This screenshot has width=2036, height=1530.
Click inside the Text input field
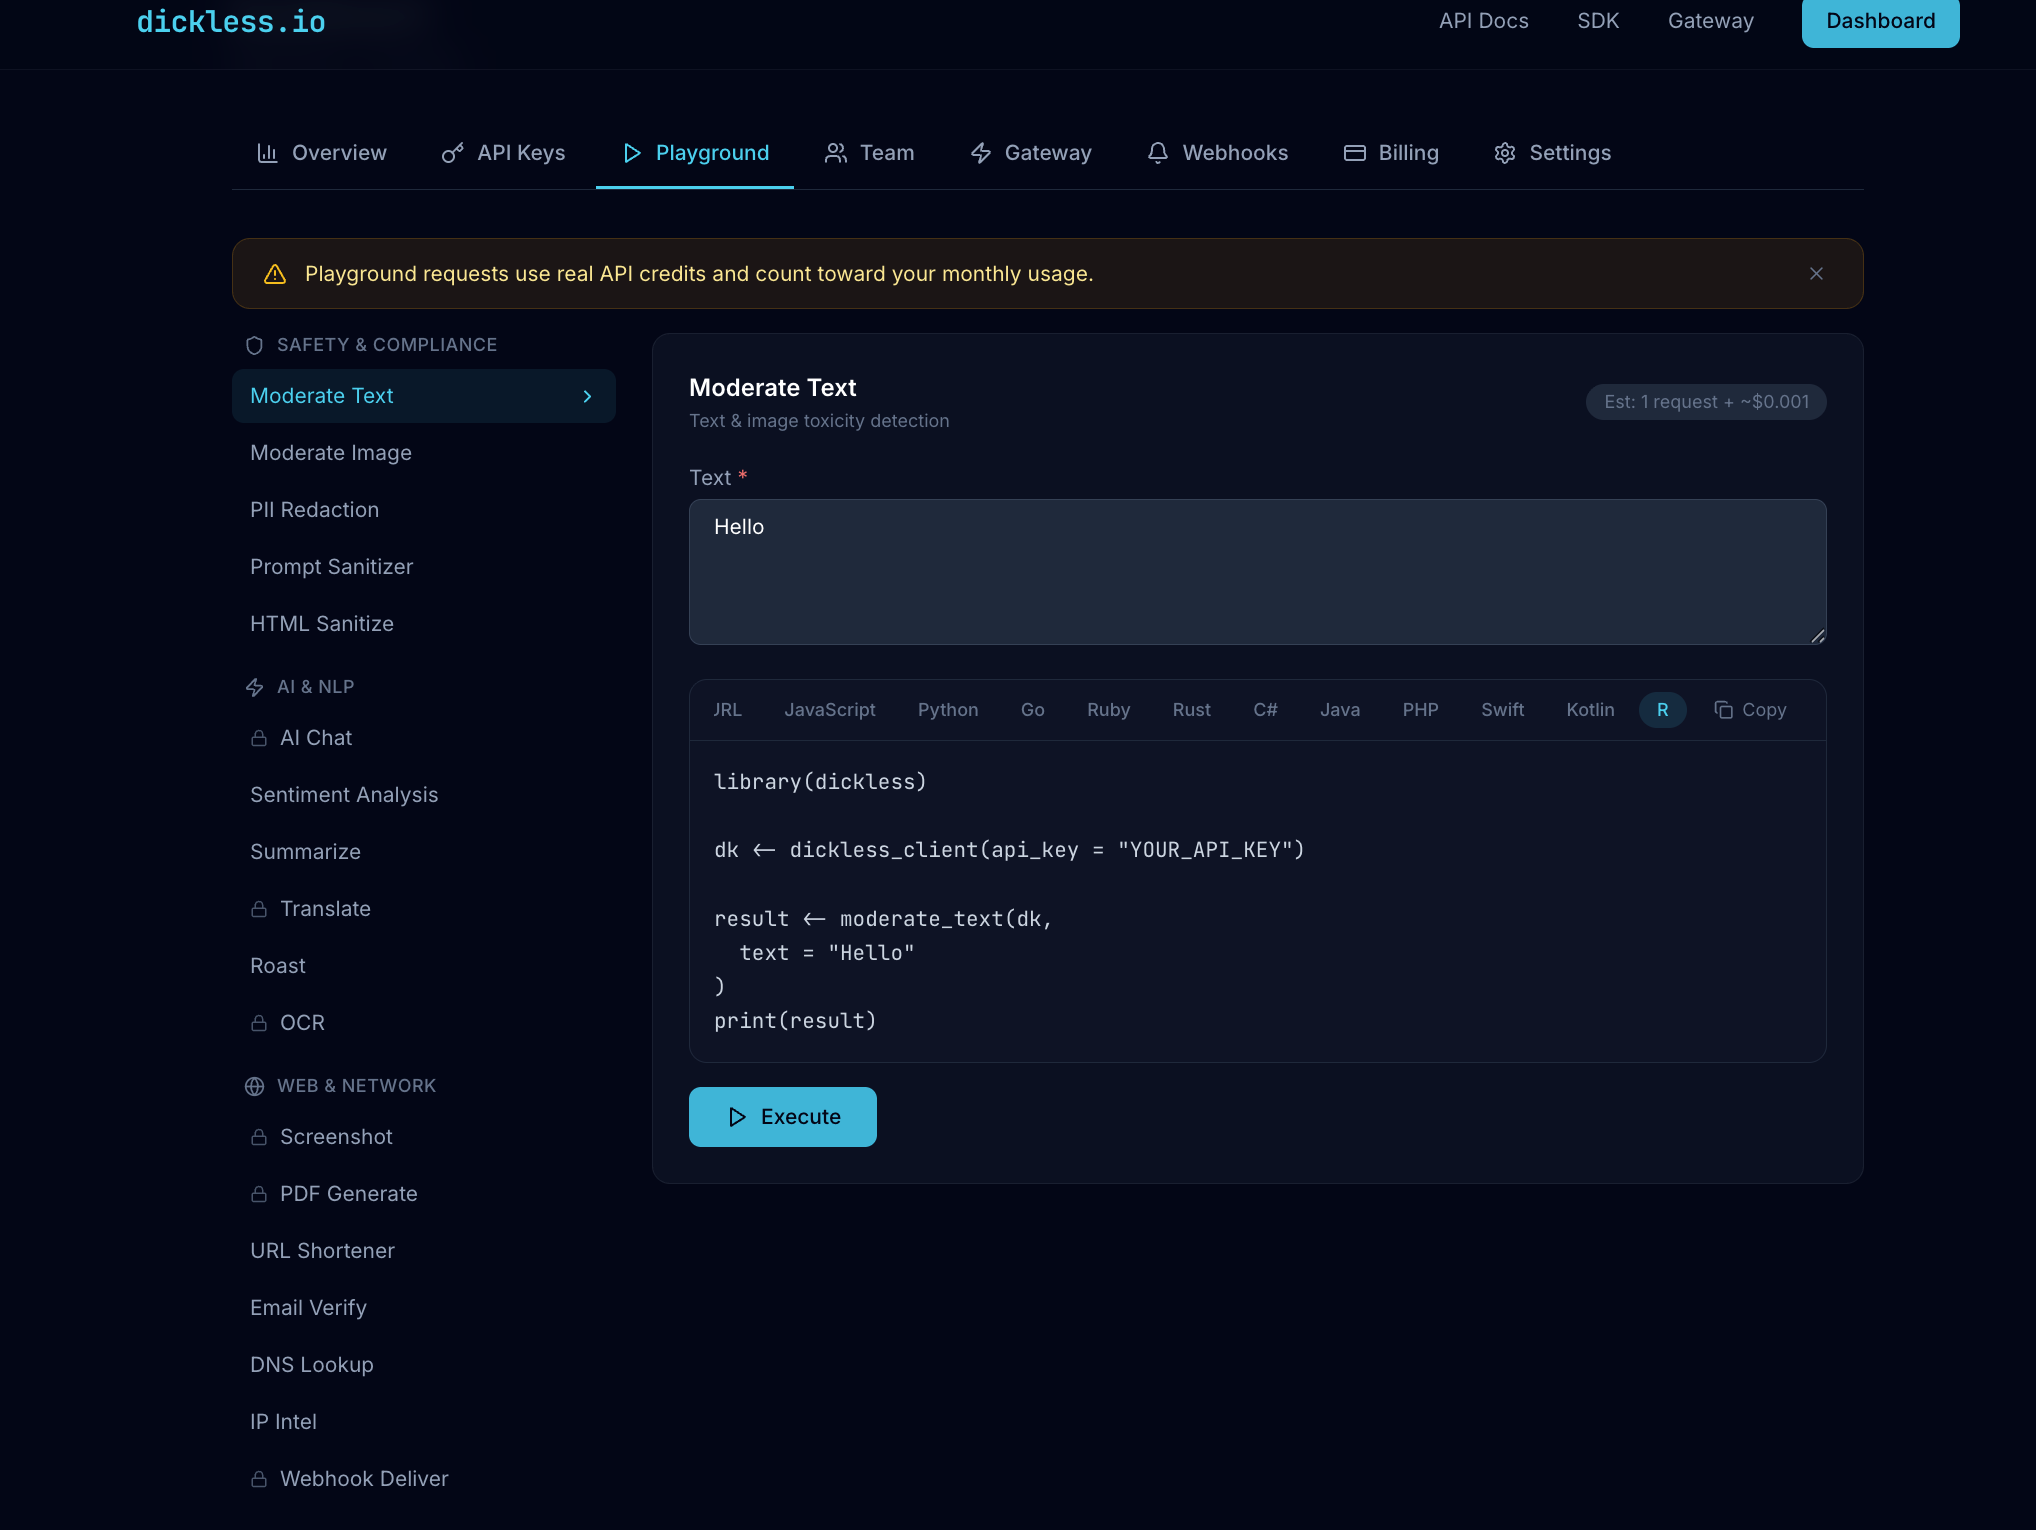pyautogui.click(x=1256, y=572)
